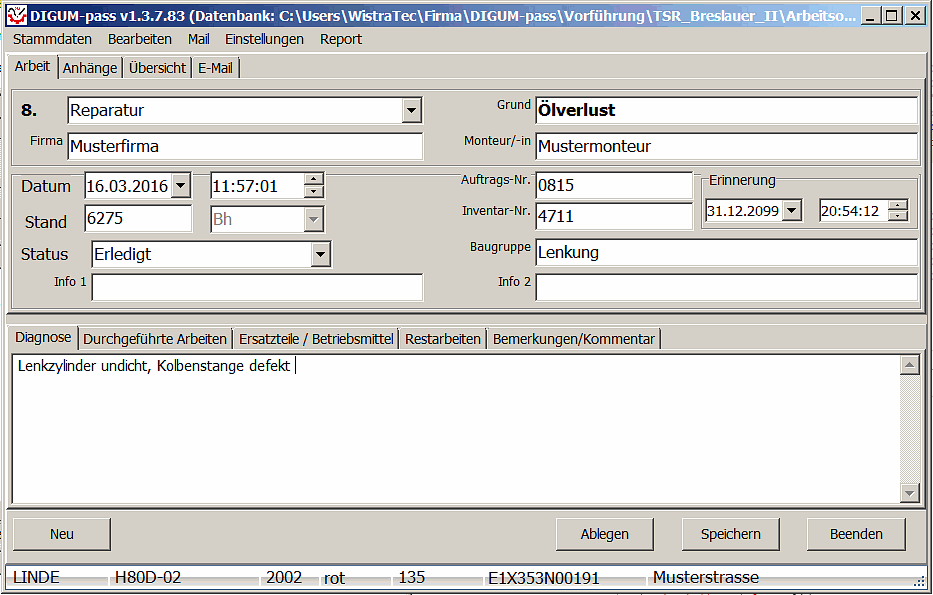Screen dimensions: 933x595
Task: Select the Bemerkungen/Kommentar tab
Action: click(x=573, y=339)
